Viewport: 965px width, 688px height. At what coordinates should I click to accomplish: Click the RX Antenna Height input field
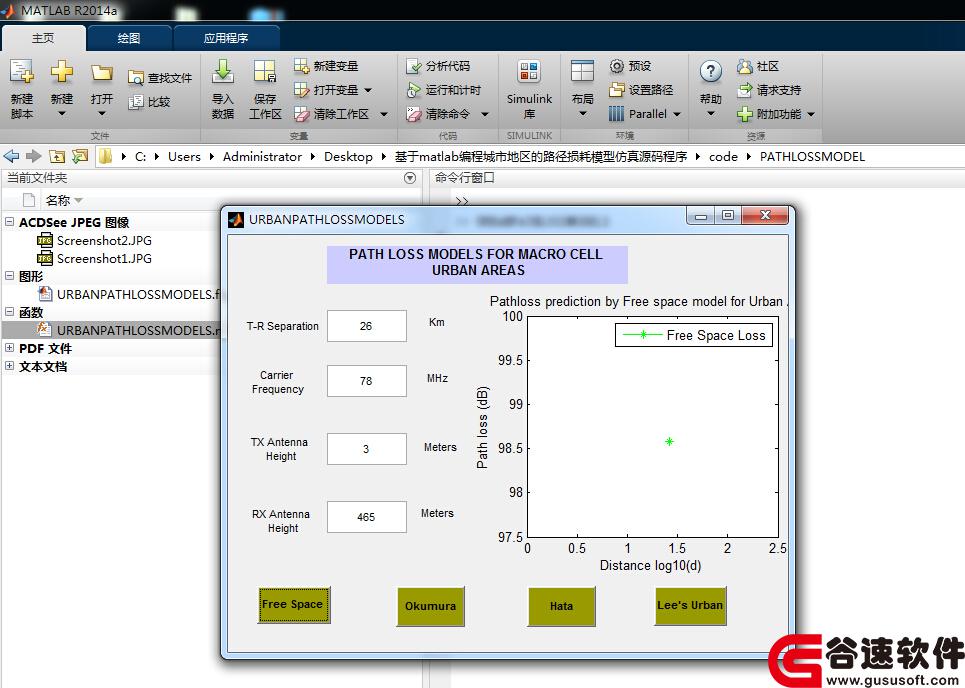click(x=367, y=517)
